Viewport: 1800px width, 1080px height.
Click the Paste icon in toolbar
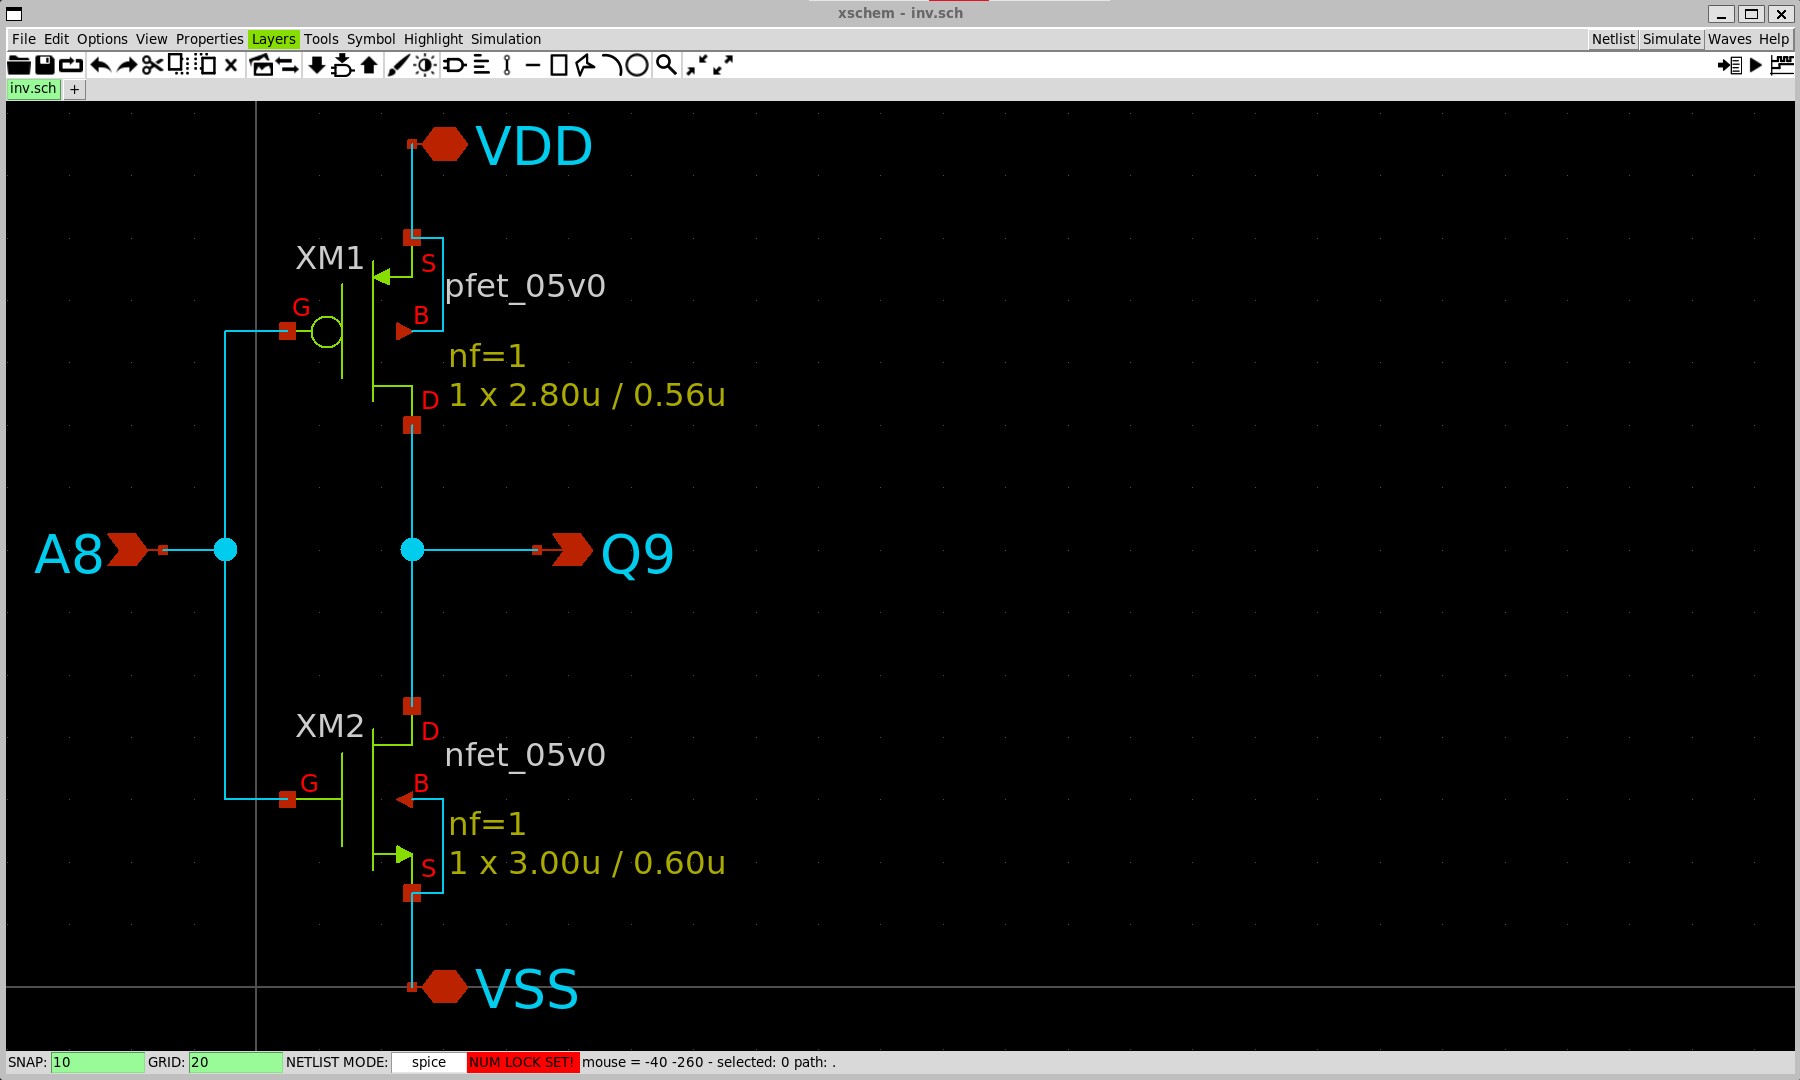[x=205, y=65]
